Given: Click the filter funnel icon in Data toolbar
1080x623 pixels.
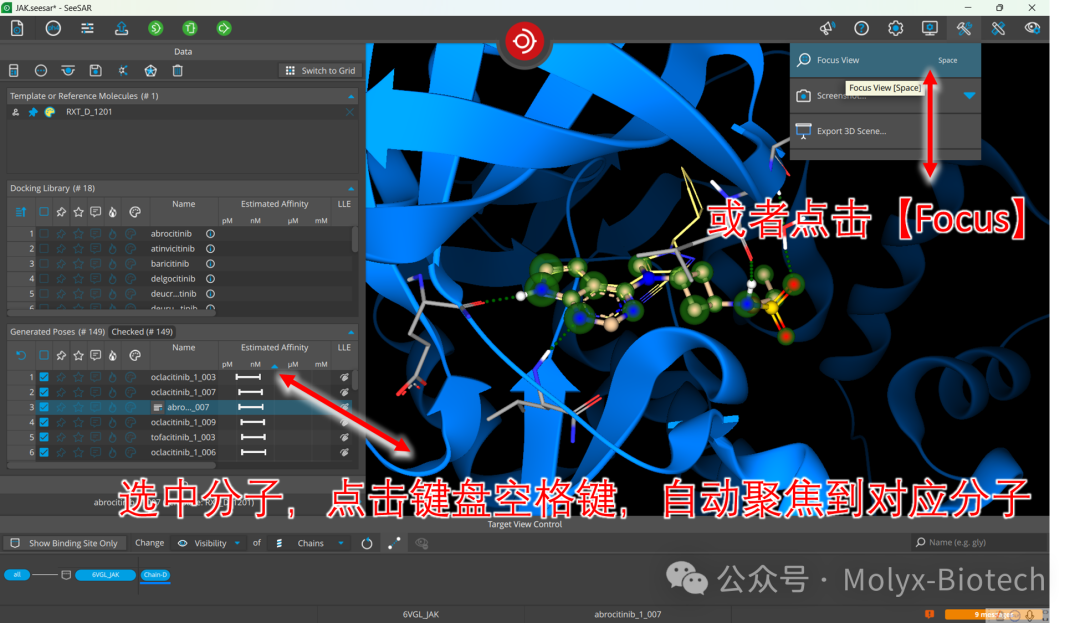Looking at the screenshot, I should (x=68, y=70).
